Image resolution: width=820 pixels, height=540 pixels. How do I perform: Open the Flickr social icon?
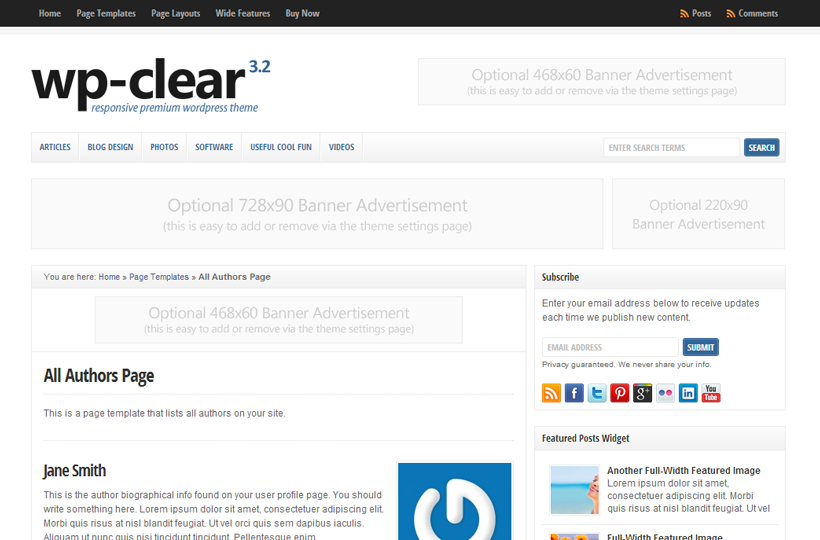(665, 393)
